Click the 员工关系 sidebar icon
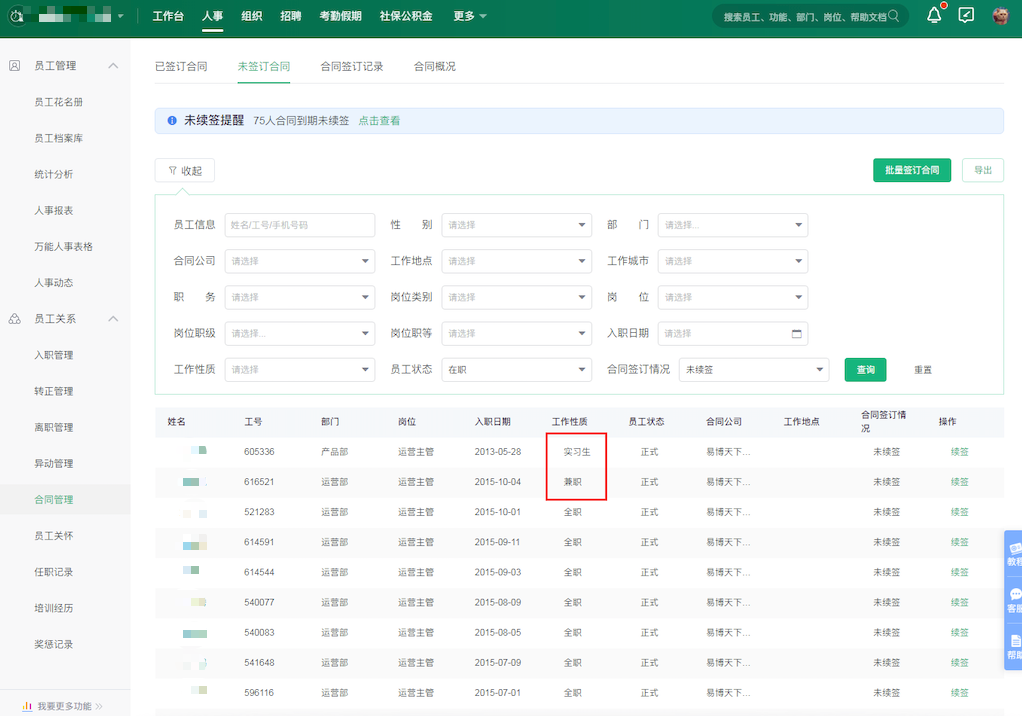The height and width of the screenshot is (716, 1022). [x=14, y=319]
